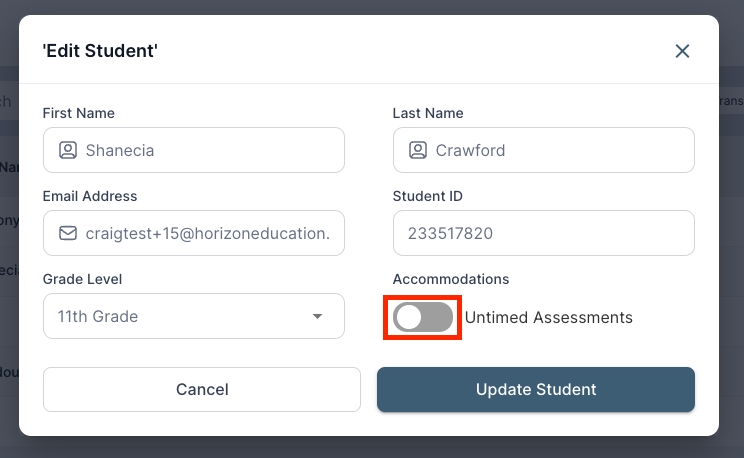Click the envelope icon in Email Address field

click(67, 233)
